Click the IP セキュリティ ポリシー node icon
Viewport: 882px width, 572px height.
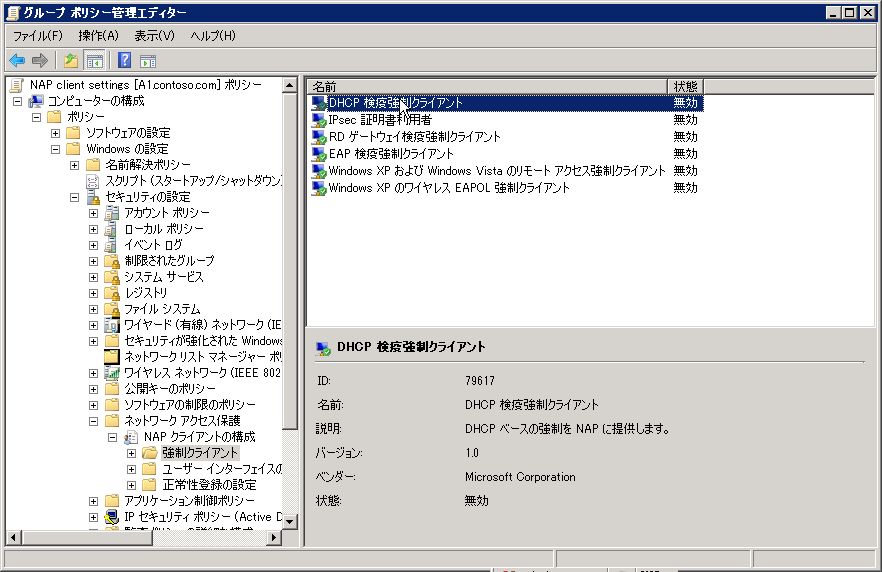112,517
